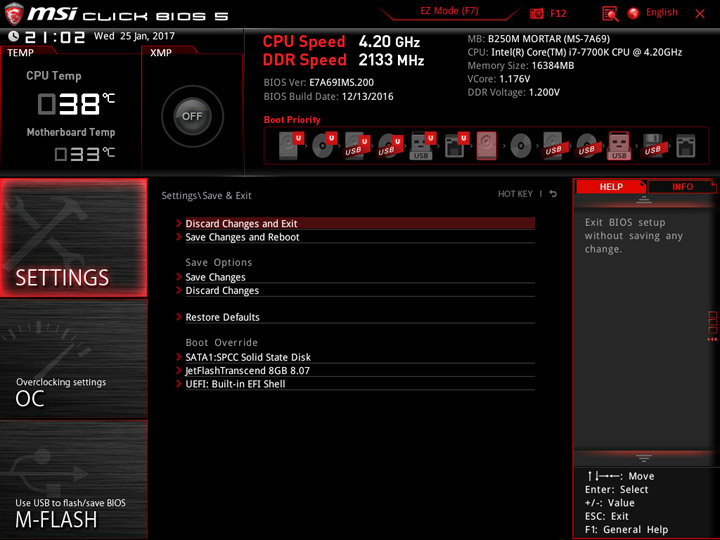The image size is (720, 540).
Task: Click the Motherboard Temp 33°C reading
Action: tap(84, 154)
